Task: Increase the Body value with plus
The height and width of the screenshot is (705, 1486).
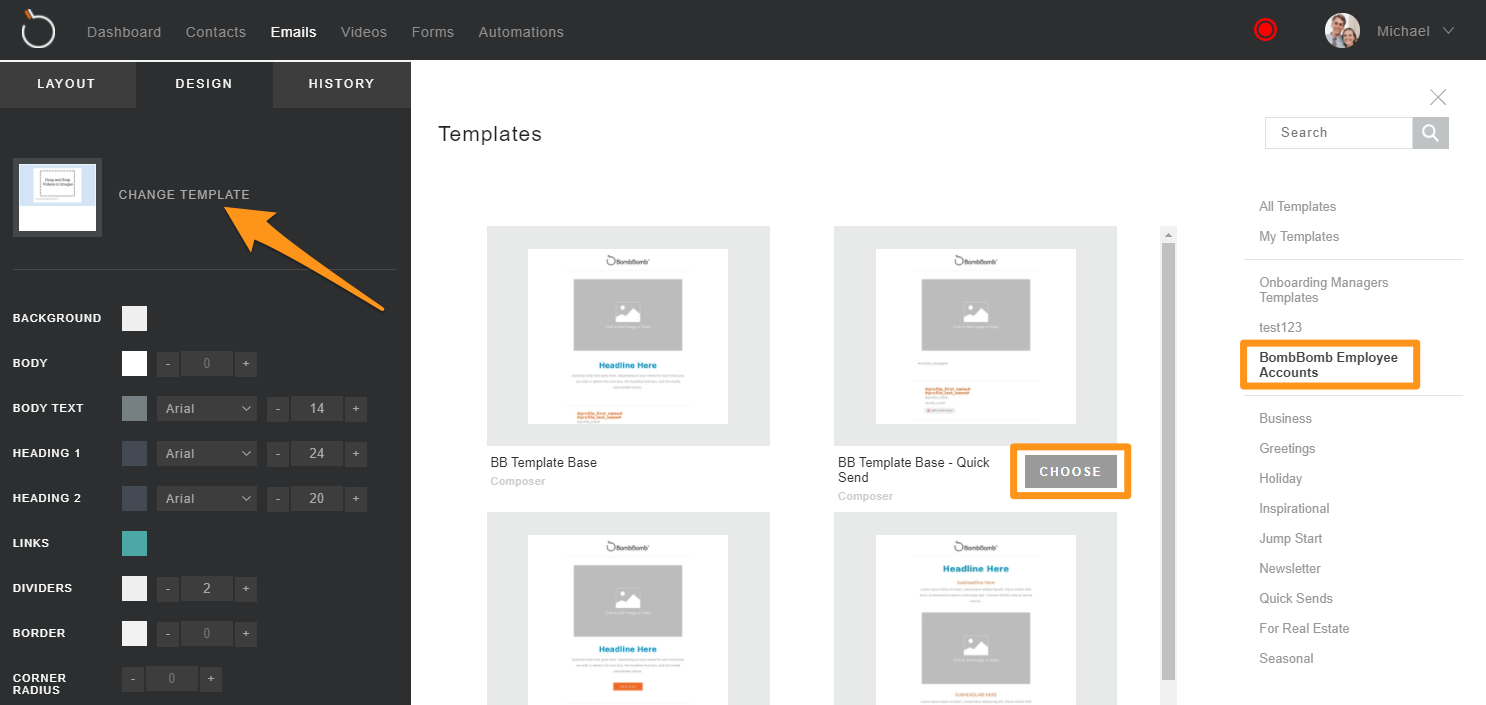Action: (x=246, y=364)
